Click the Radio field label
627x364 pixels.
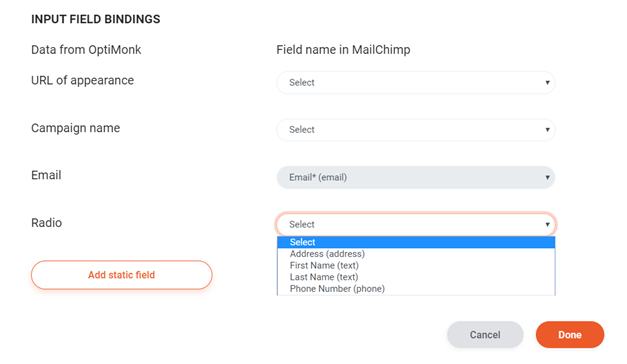(x=46, y=223)
